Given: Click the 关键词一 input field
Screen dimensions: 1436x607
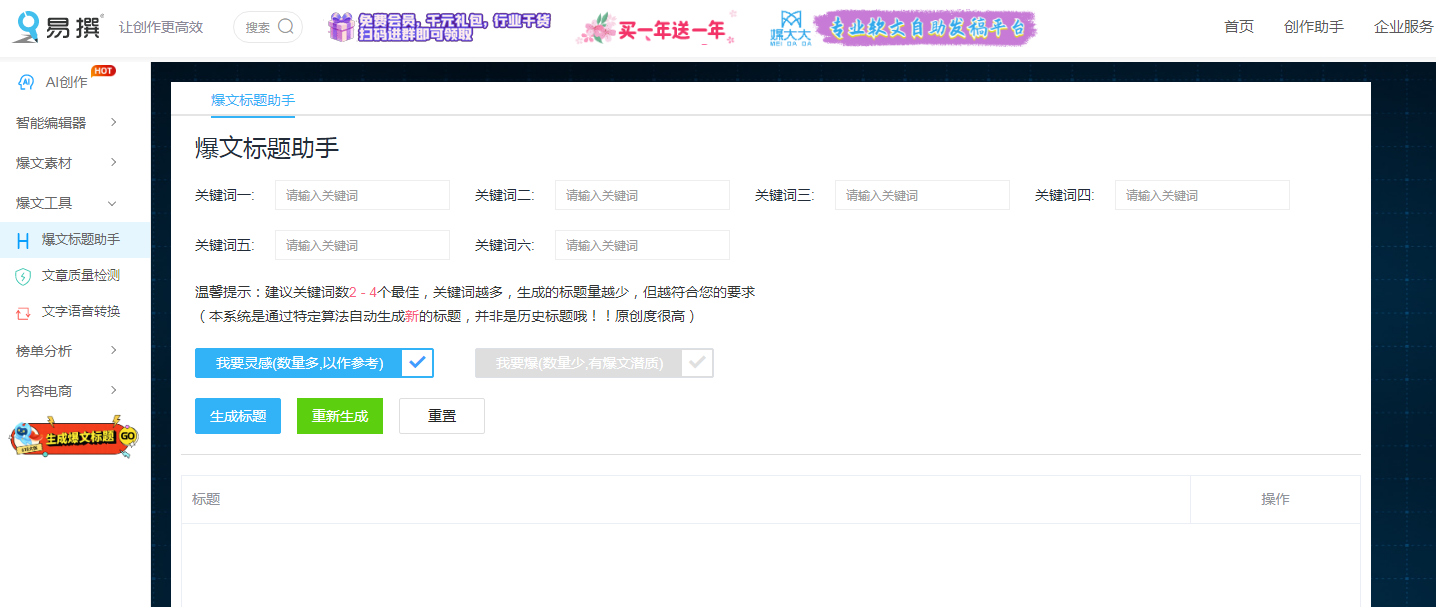Looking at the screenshot, I should pyautogui.click(x=362, y=195).
